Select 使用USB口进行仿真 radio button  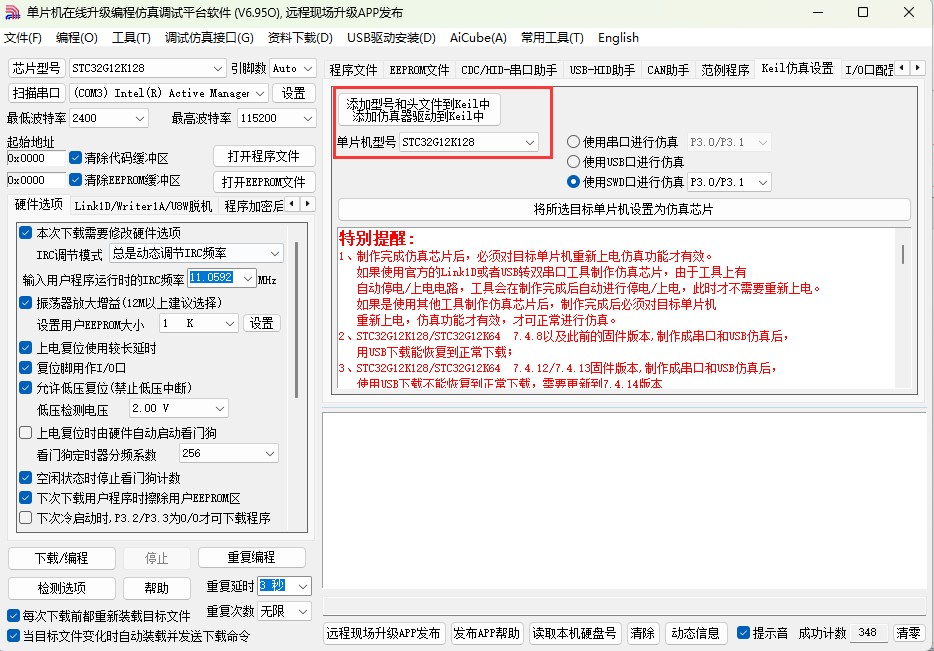(x=573, y=161)
